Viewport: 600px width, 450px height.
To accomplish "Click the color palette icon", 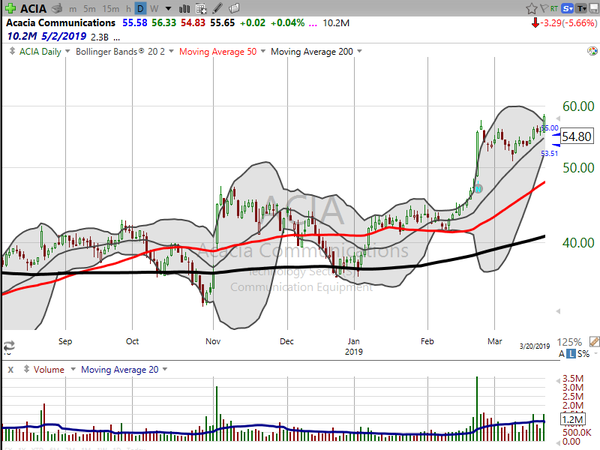I will point(592,51).
